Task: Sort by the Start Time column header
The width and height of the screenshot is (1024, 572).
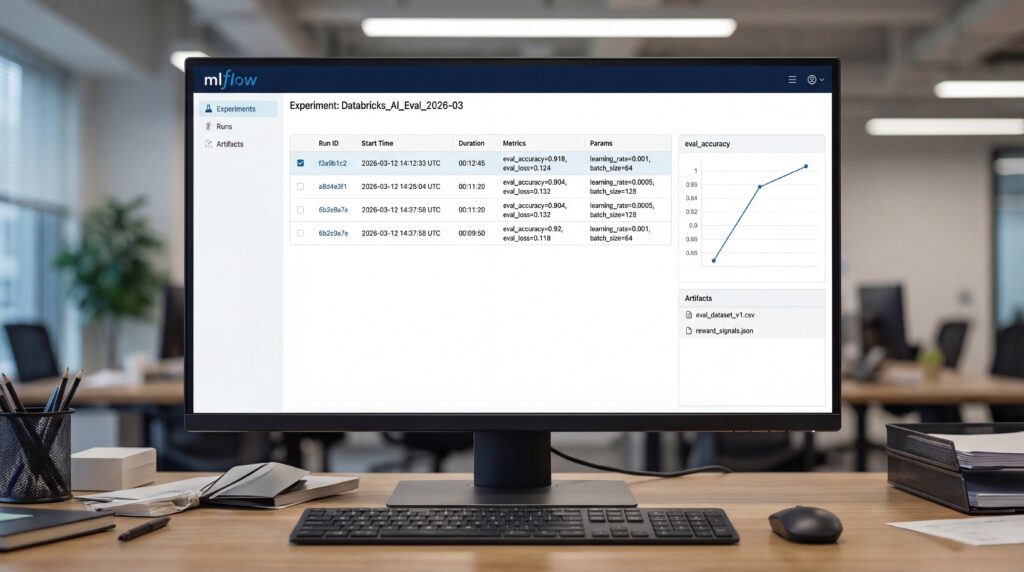Action: pyautogui.click(x=377, y=144)
